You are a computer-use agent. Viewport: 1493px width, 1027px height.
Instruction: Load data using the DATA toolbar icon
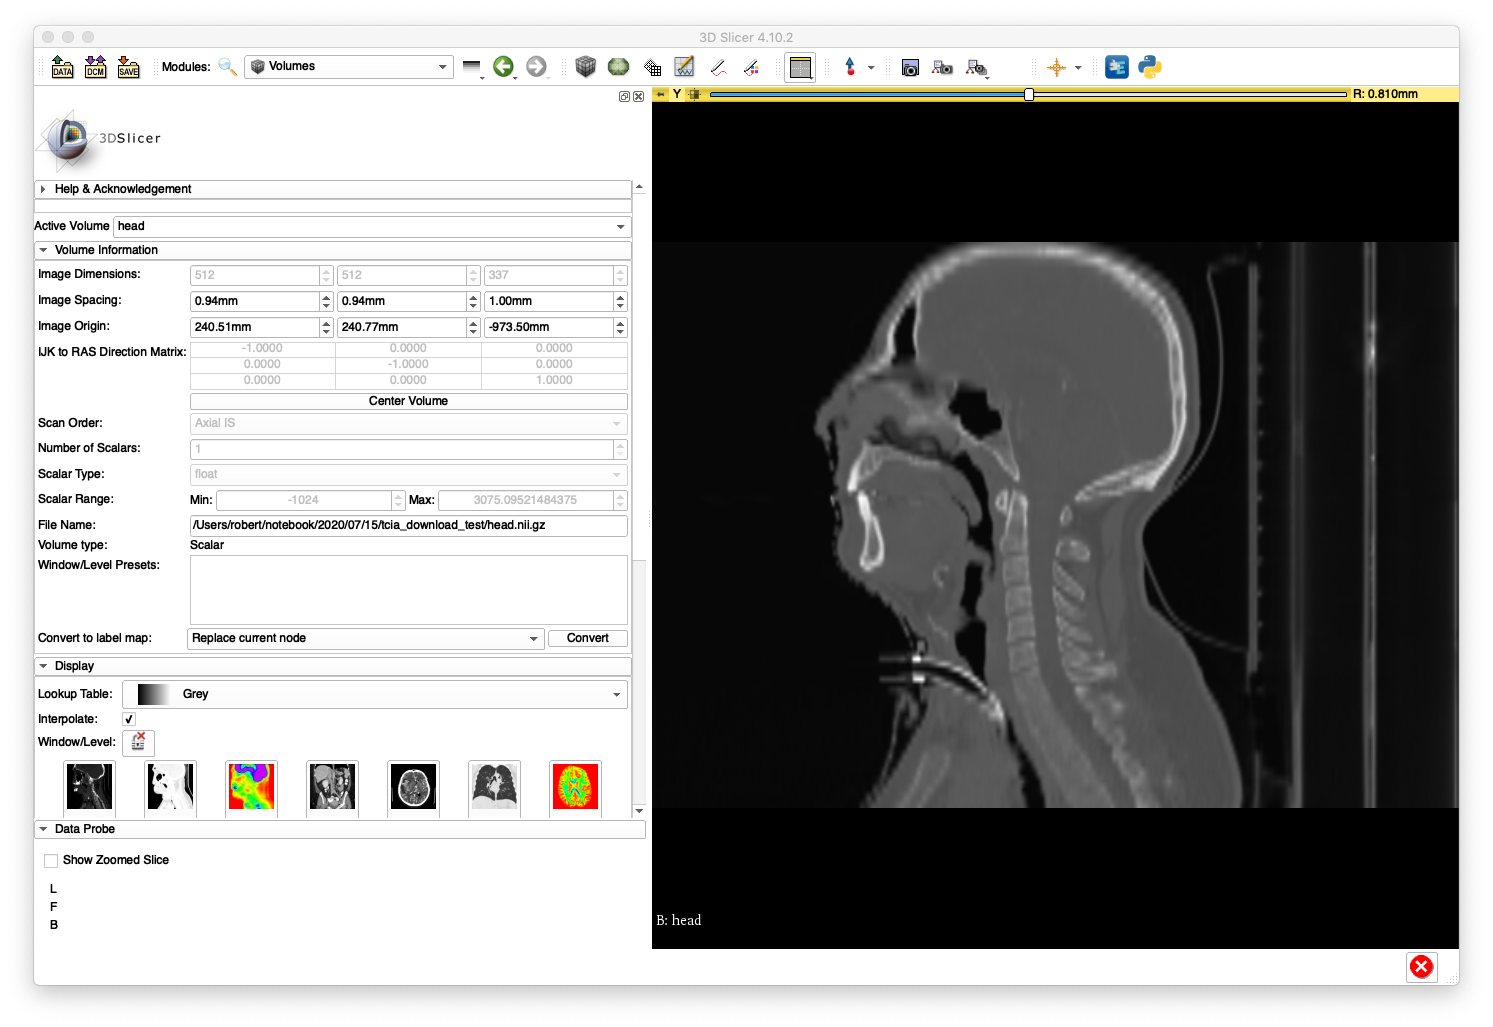[x=61, y=66]
